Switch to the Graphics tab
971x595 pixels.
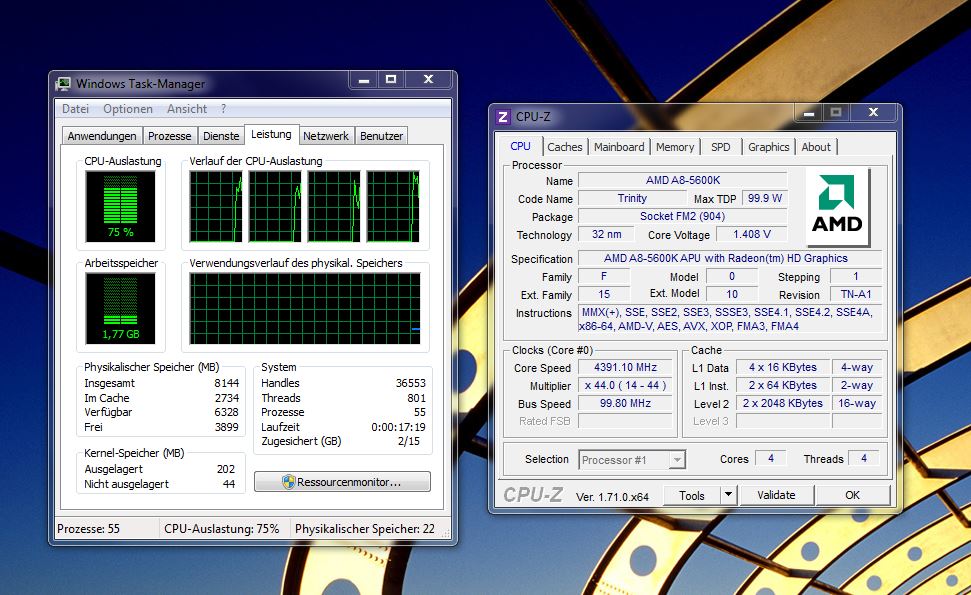click(x=769, y=147)
